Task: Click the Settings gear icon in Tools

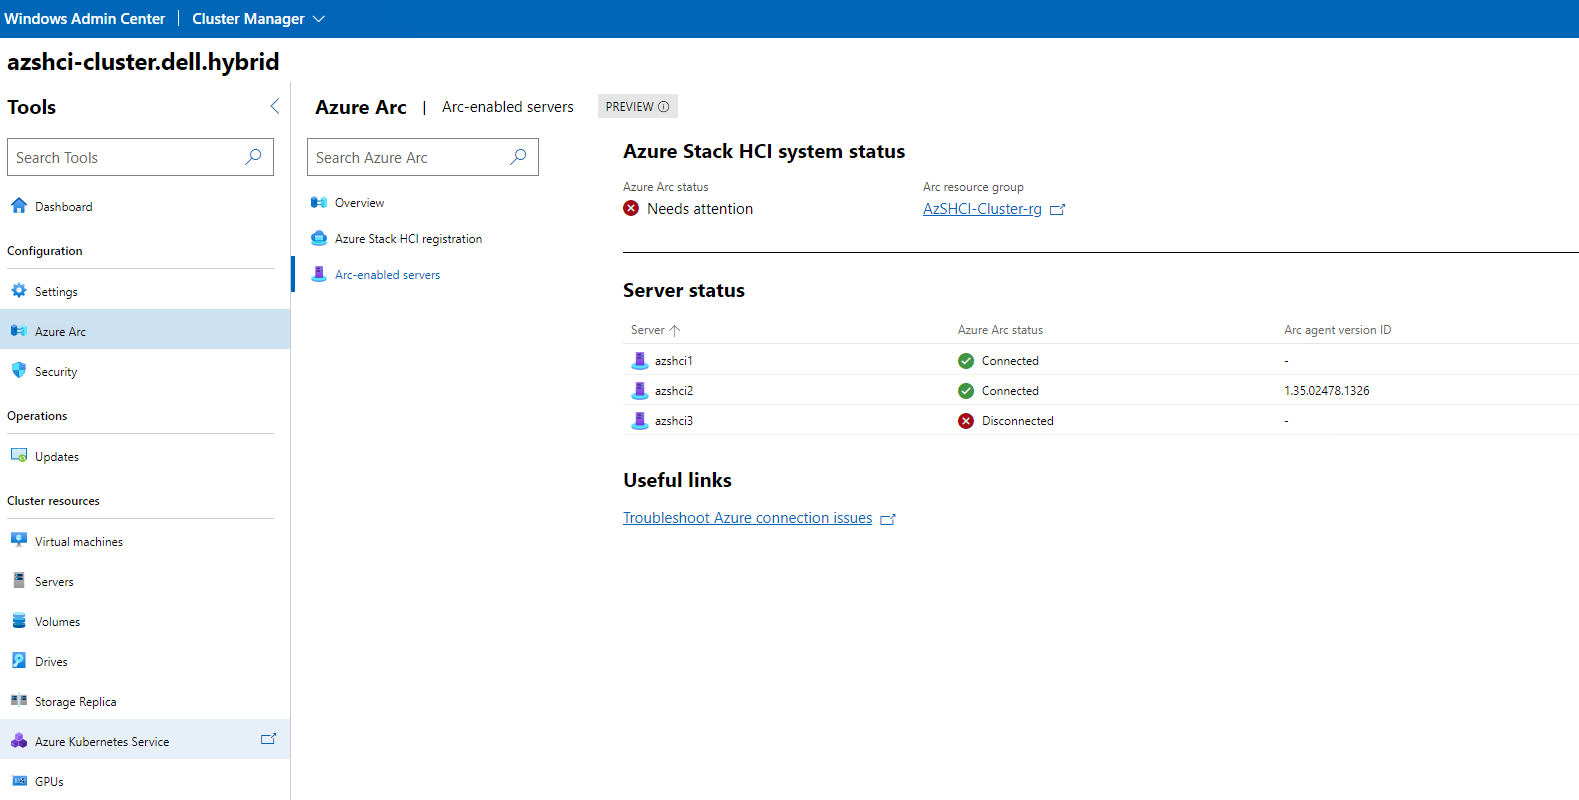Action: coord(19,291)
